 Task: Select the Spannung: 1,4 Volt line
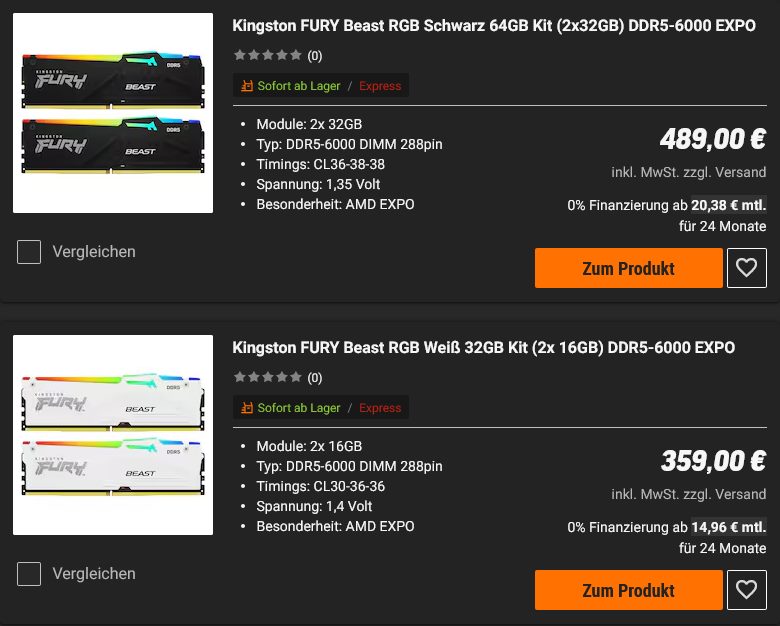tap(314, 506)
